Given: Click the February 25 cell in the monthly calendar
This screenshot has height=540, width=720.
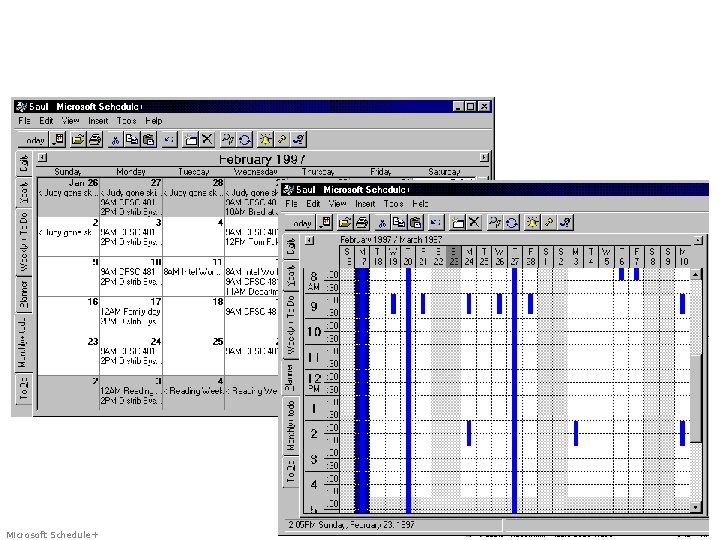Looking at the screenshot, I should click(193, 356).
